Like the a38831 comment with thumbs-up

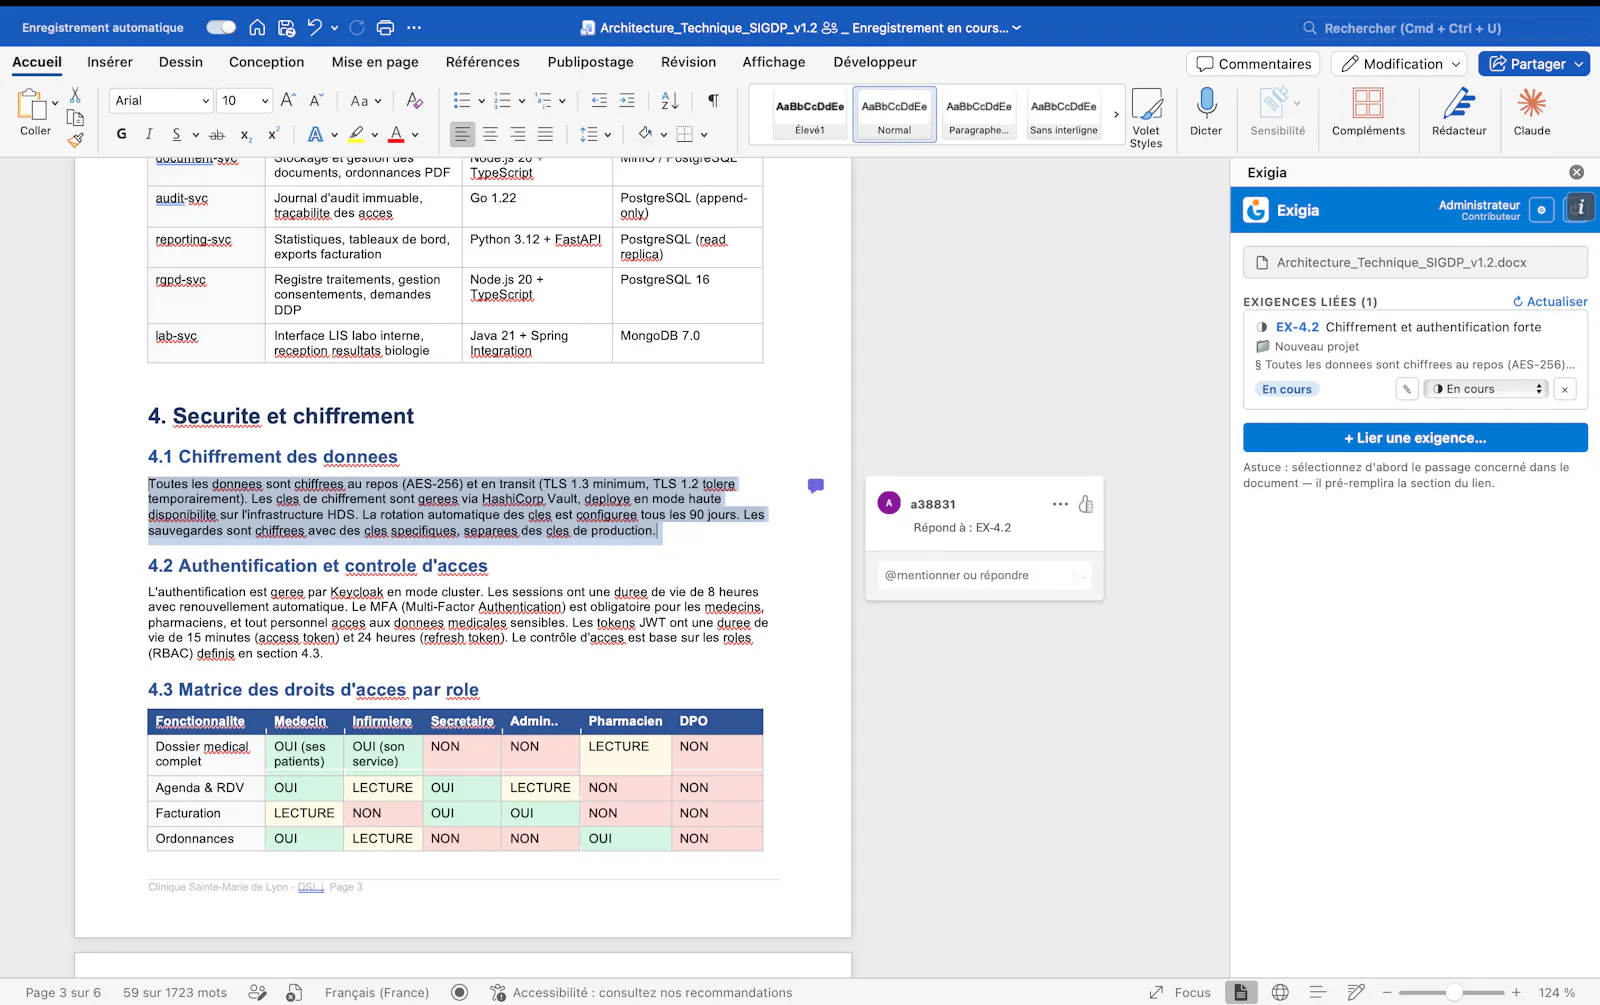pyautogui.click(x=1086, y=504)
